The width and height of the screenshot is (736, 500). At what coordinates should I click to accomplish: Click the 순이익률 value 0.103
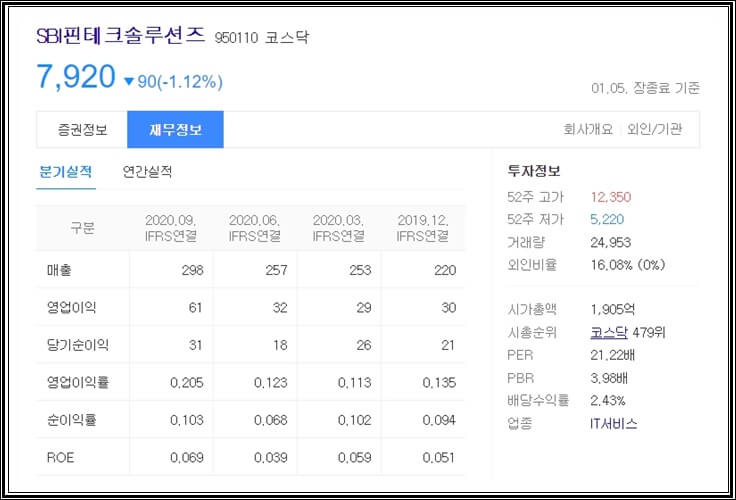click(186, 420)
